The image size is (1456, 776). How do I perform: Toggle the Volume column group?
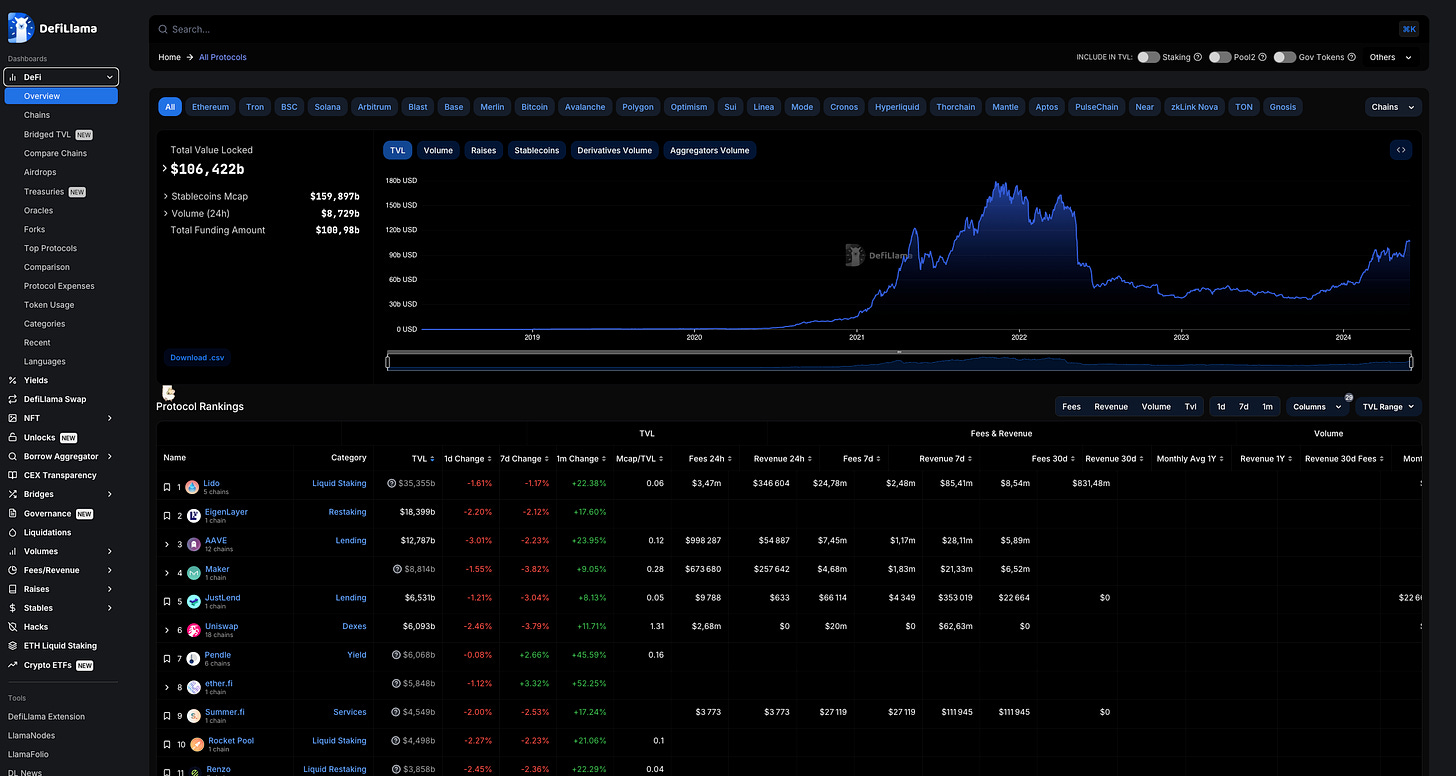[1156, 407]
